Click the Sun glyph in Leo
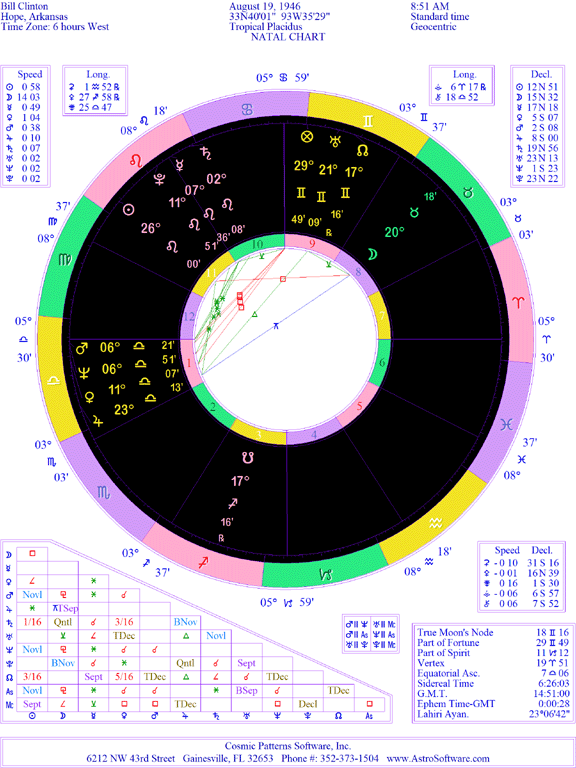Viewport: 576px width, 768px height. (128, 210)
